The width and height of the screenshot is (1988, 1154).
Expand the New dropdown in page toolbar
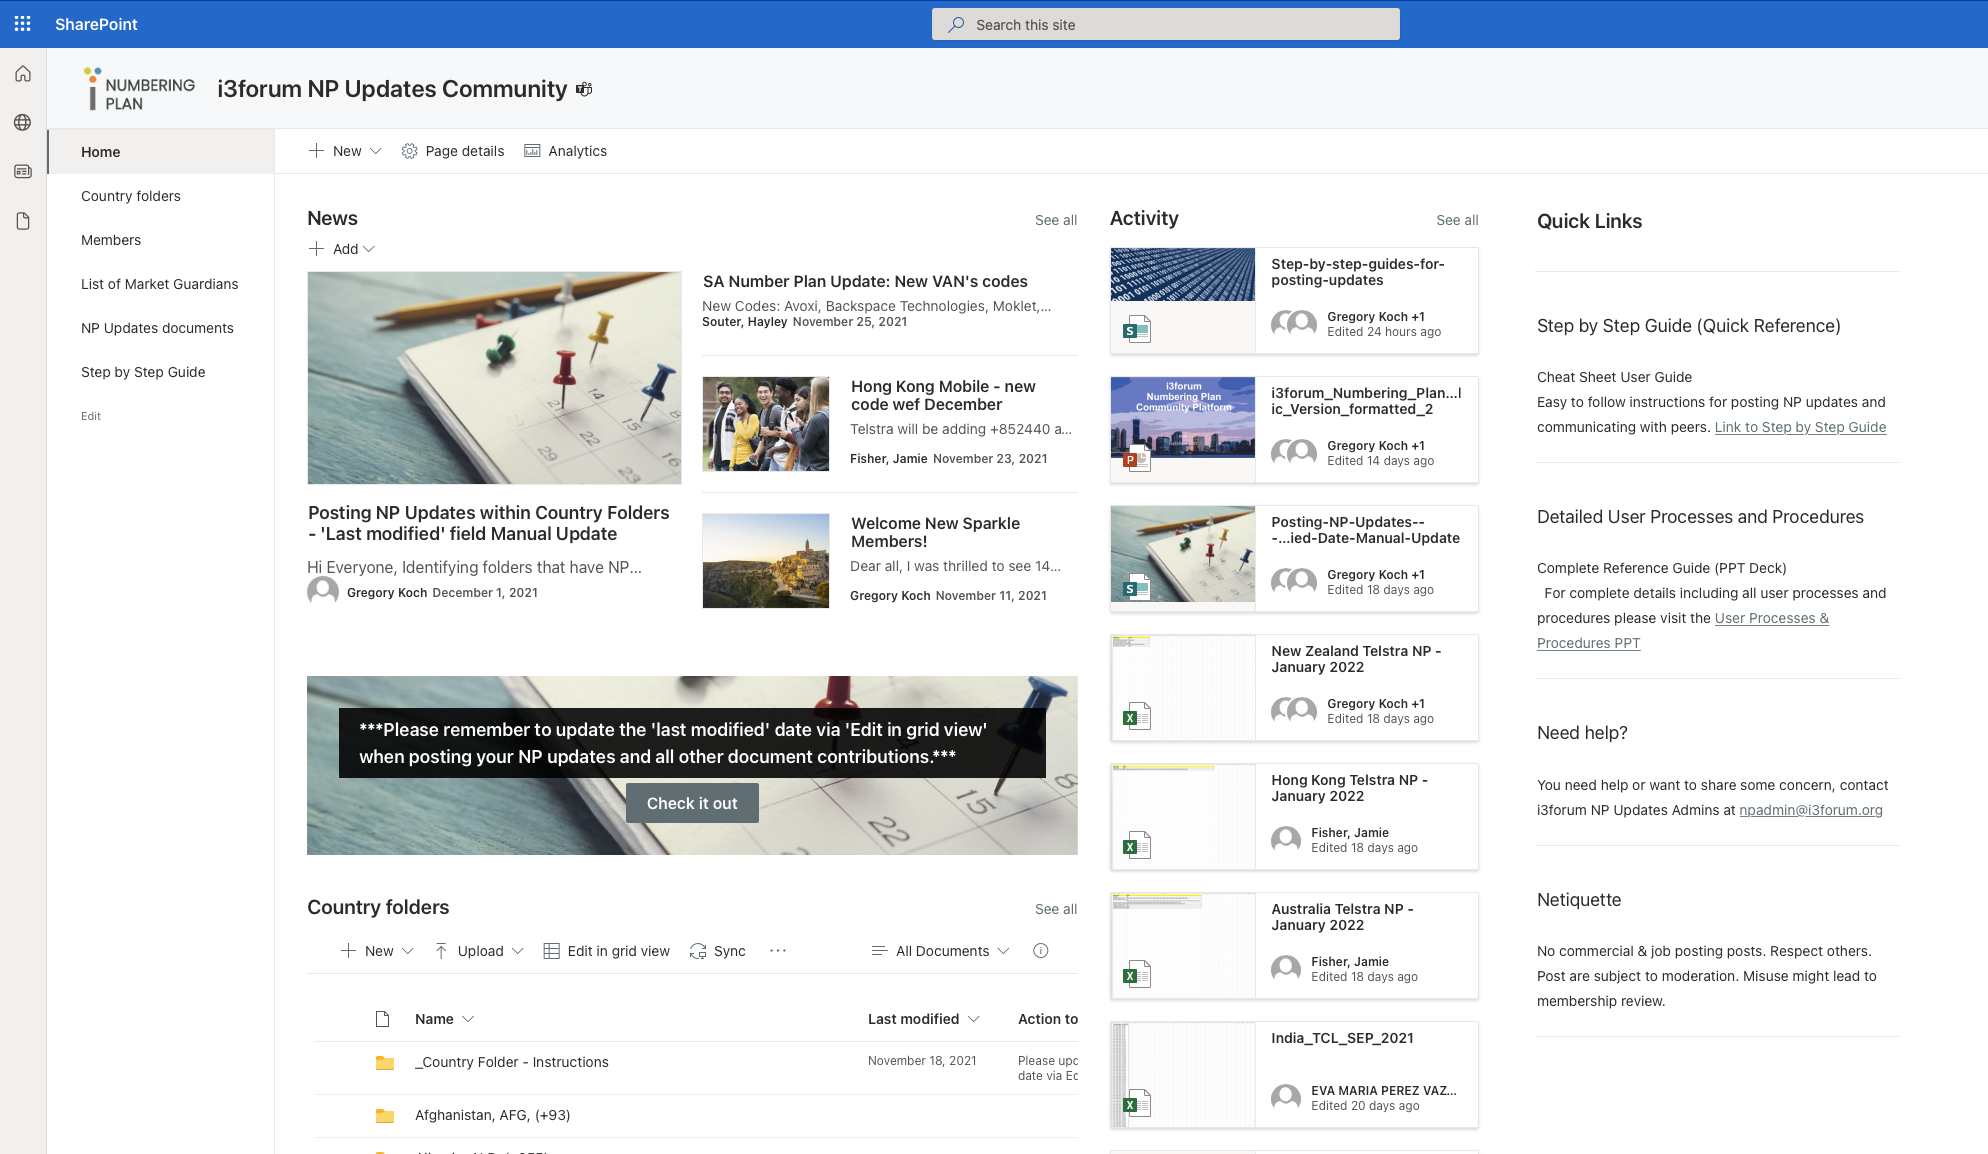376,151
